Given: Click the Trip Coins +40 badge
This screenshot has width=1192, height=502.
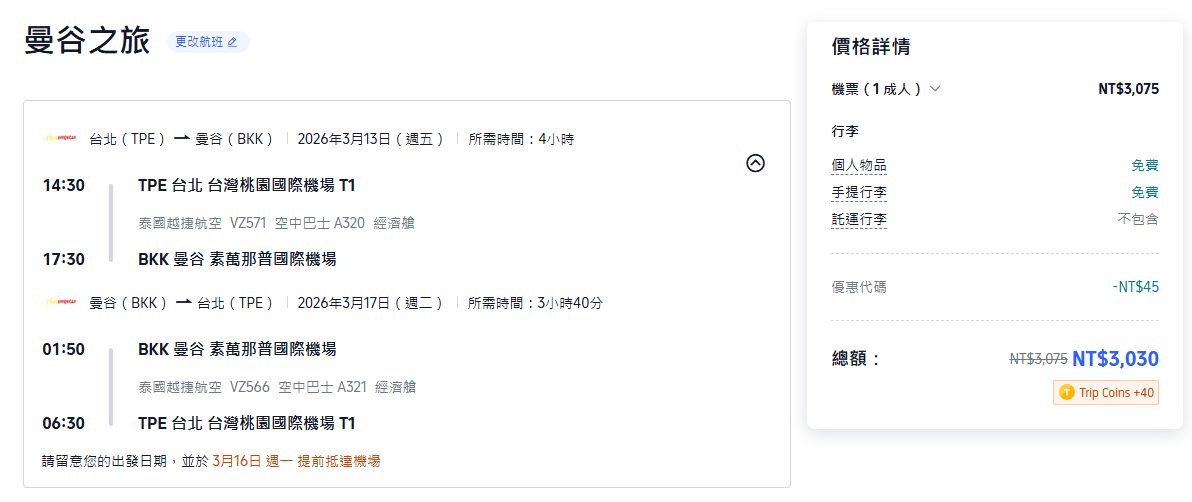Looking at the screenshot, I should (1105, 393).
